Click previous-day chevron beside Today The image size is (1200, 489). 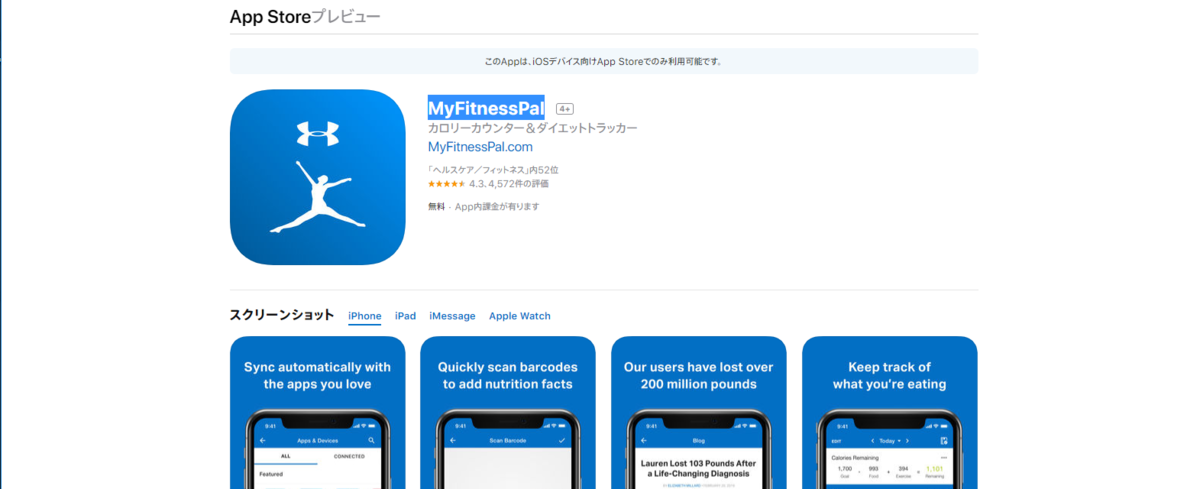tap(872, 440)
